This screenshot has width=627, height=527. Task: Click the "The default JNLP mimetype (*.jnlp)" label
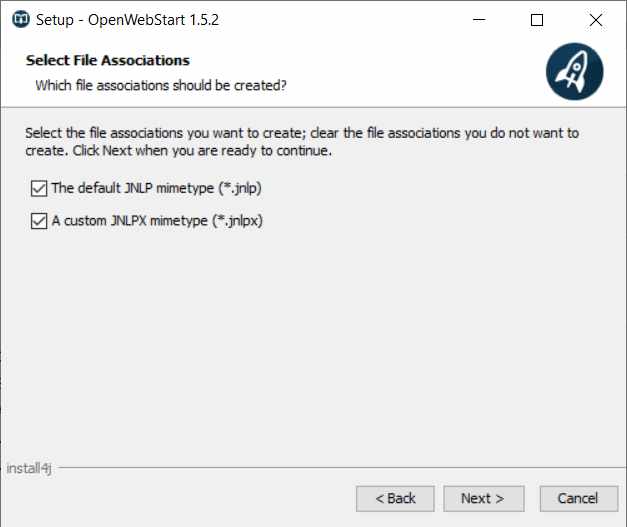pyautogui.click(x=156, y=188)
